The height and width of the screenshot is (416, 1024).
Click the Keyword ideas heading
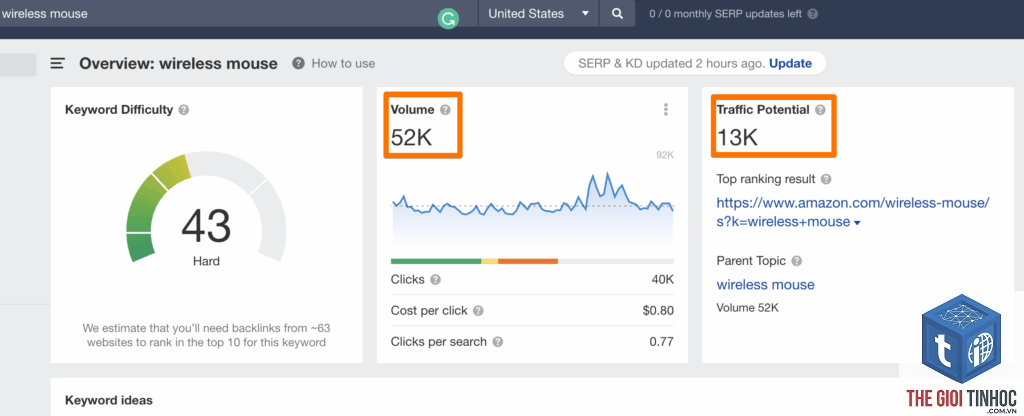[x=108, y=400]
